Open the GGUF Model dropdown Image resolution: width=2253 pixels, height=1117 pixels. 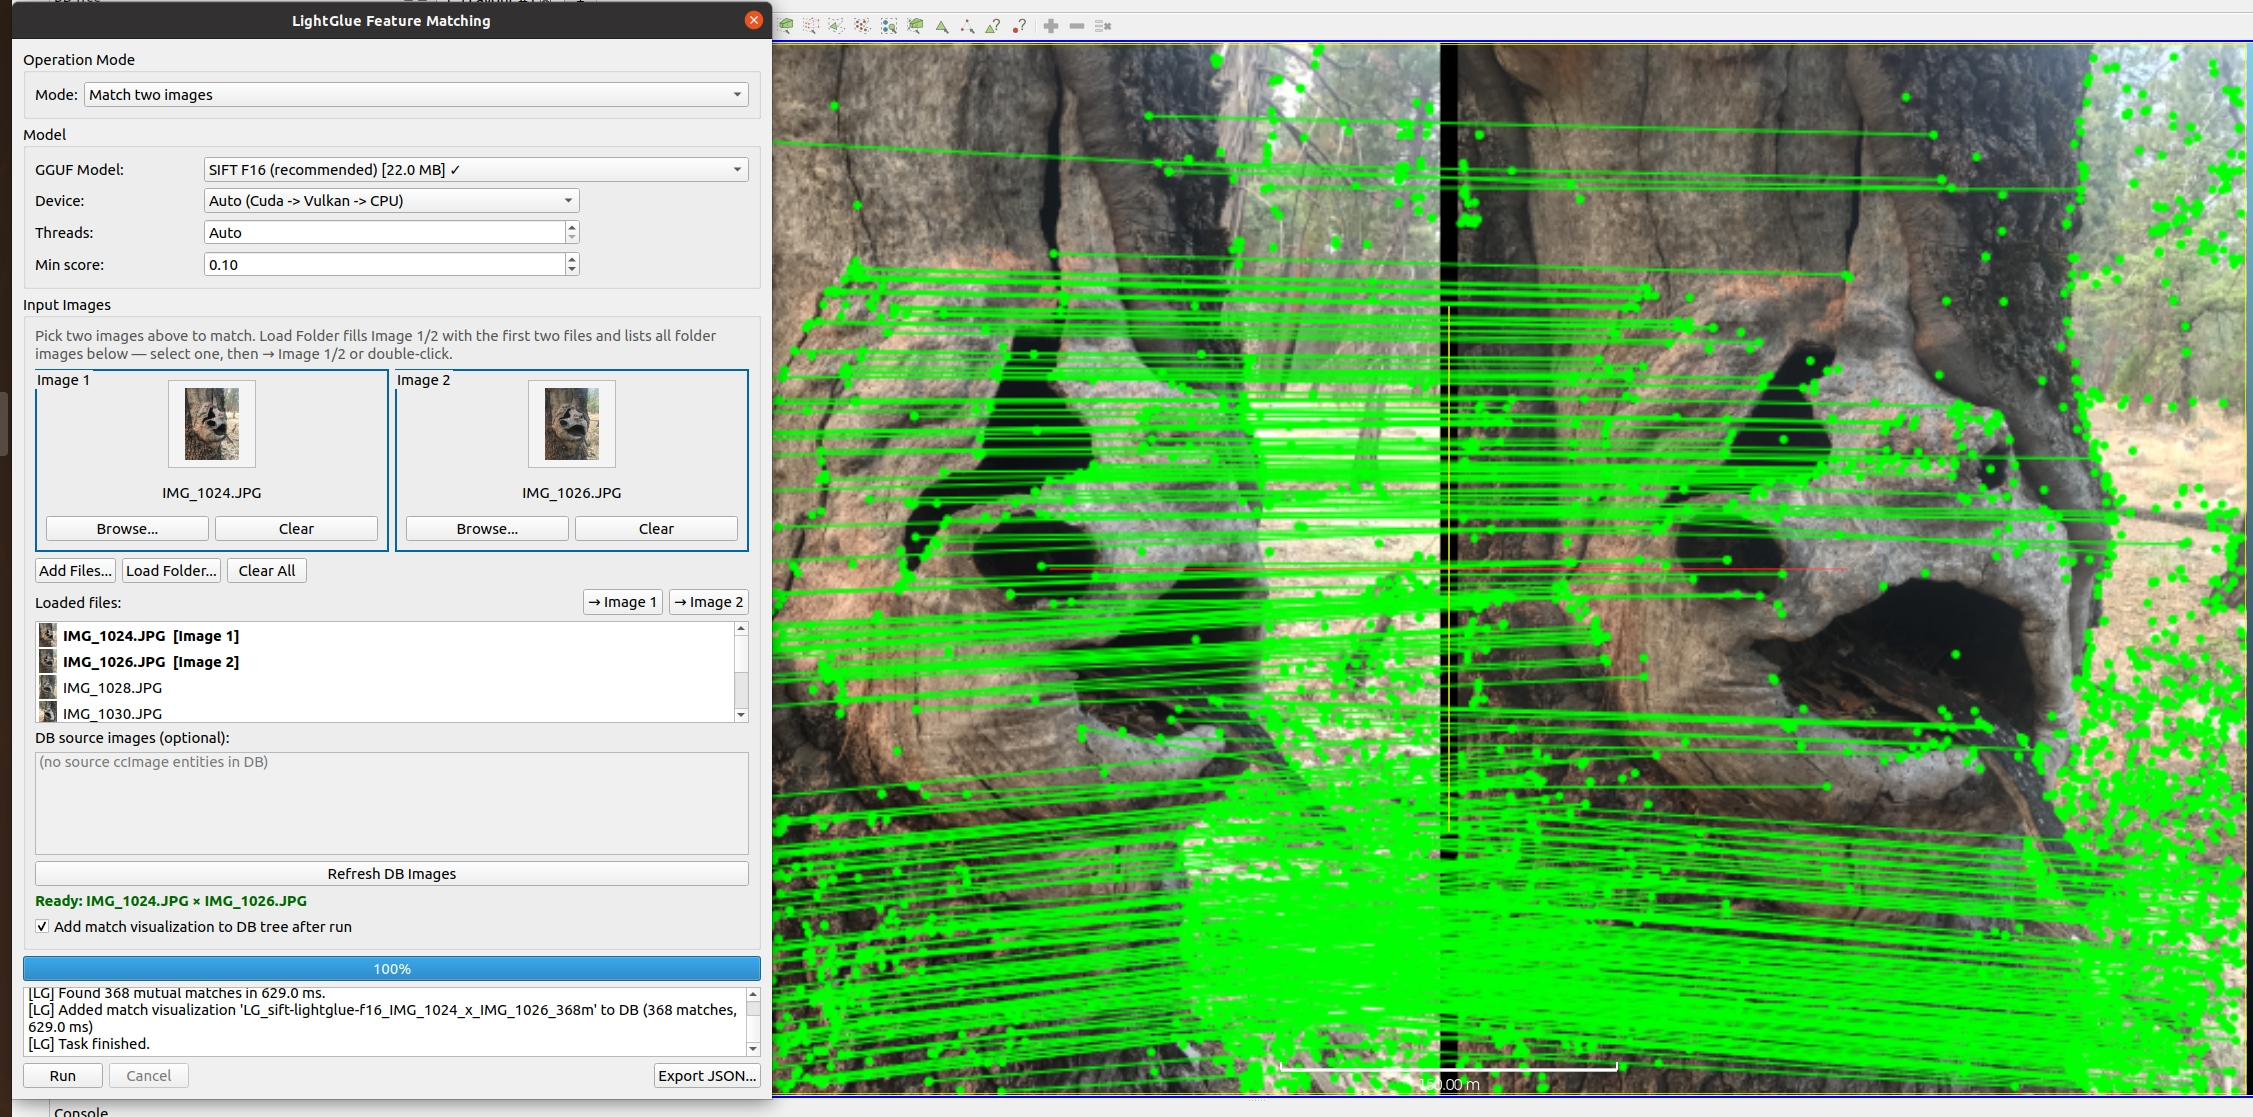(476, 170)
